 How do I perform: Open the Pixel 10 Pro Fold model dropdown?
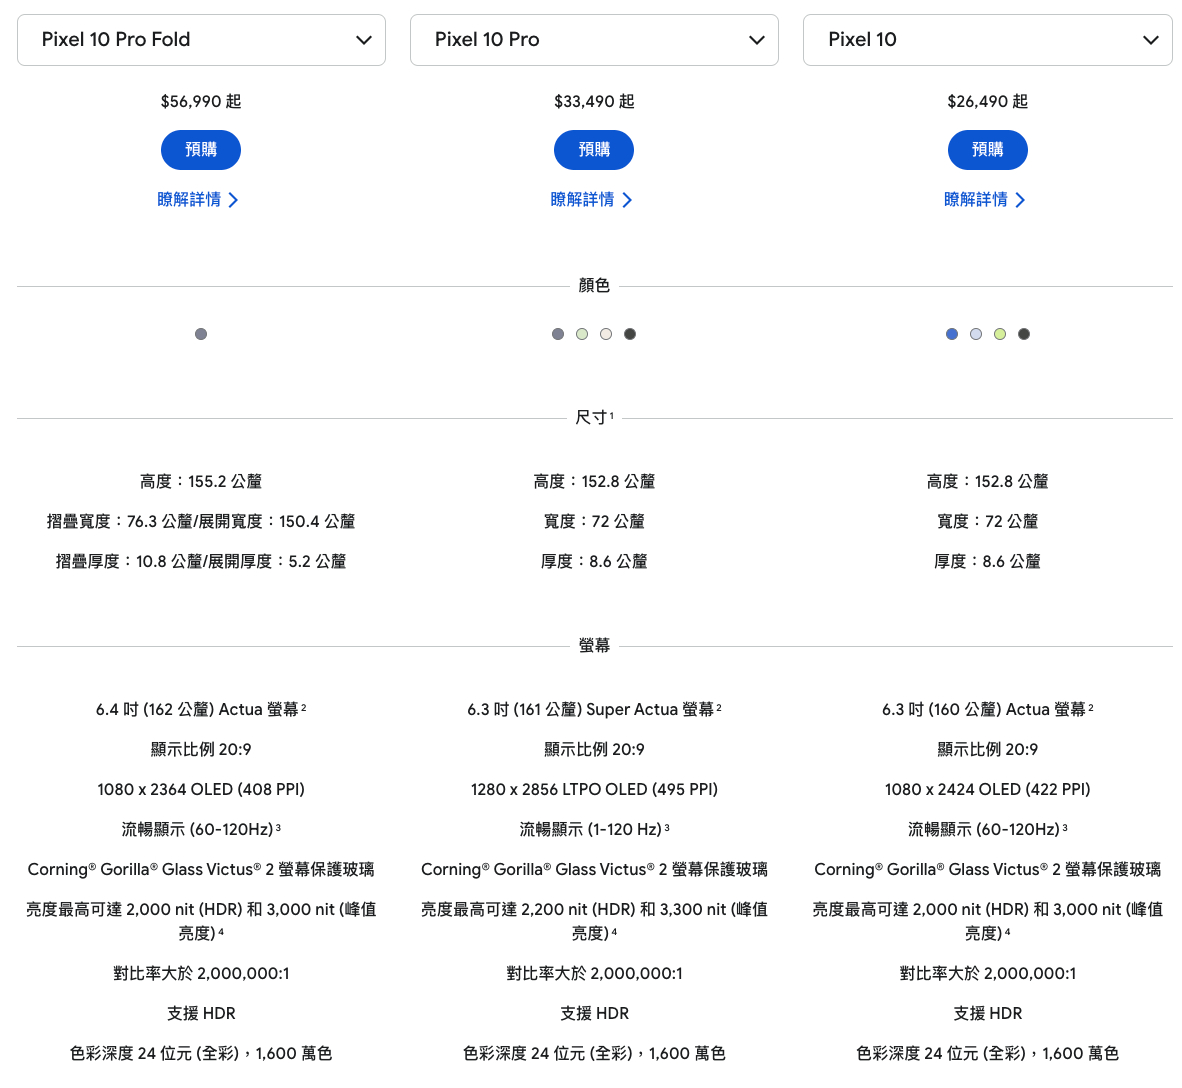[x=201, y=40]
